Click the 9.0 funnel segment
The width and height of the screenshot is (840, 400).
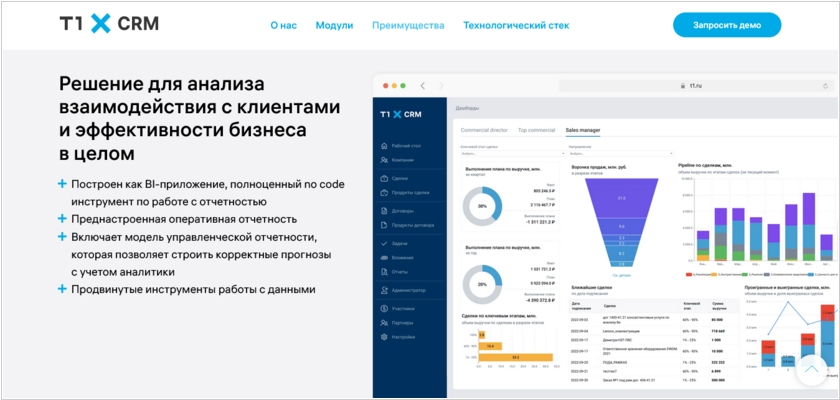621,225
